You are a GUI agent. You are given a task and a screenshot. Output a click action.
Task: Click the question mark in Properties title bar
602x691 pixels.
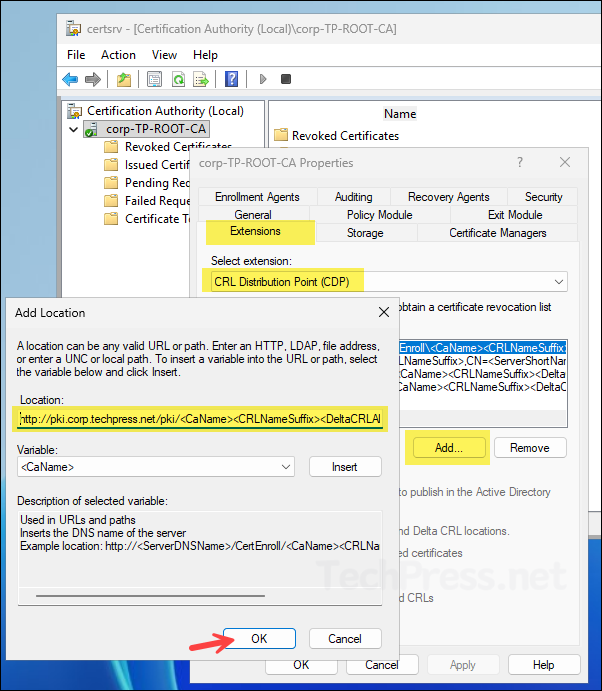(520, 162)
